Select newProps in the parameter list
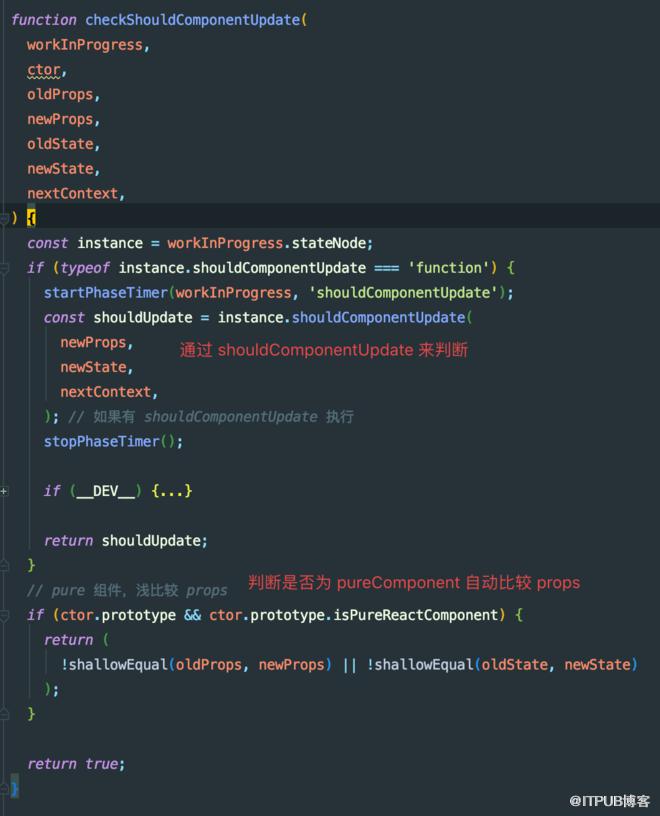The height and width of the screenshot is (816, 660). point(60,119)
